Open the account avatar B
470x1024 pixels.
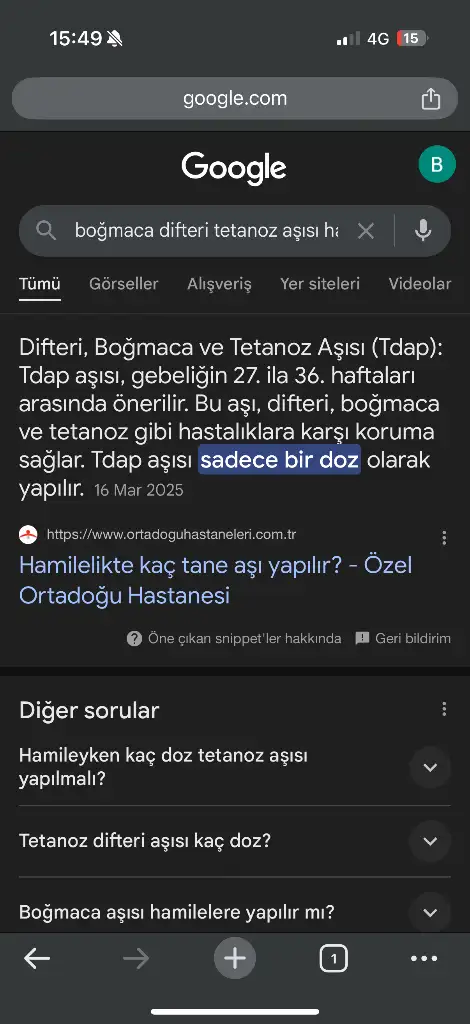pyautogui.click(x=437, y=164)
